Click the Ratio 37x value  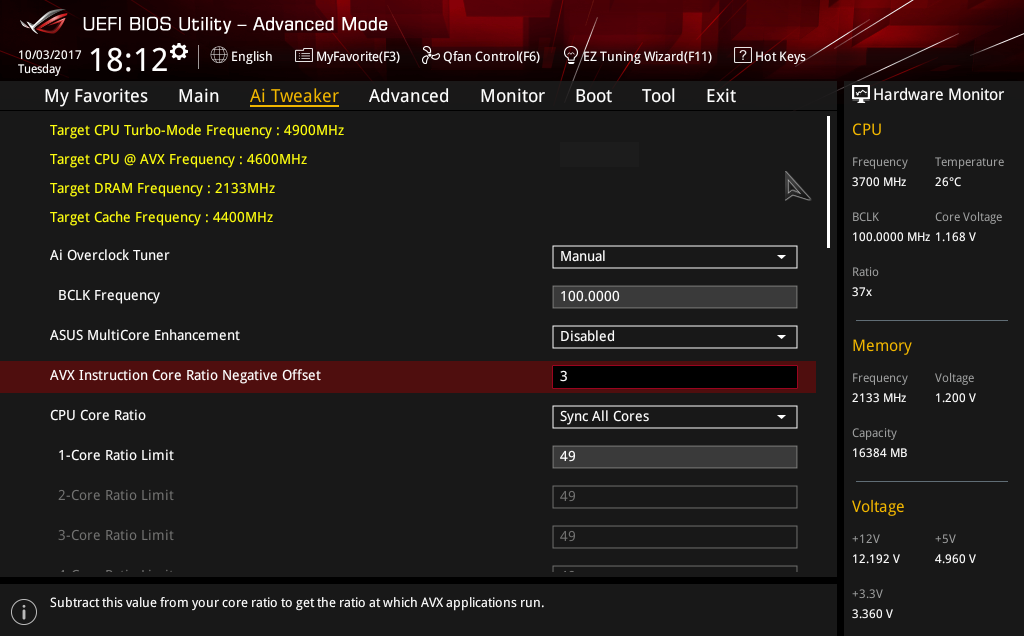click(x=862, y=292)
